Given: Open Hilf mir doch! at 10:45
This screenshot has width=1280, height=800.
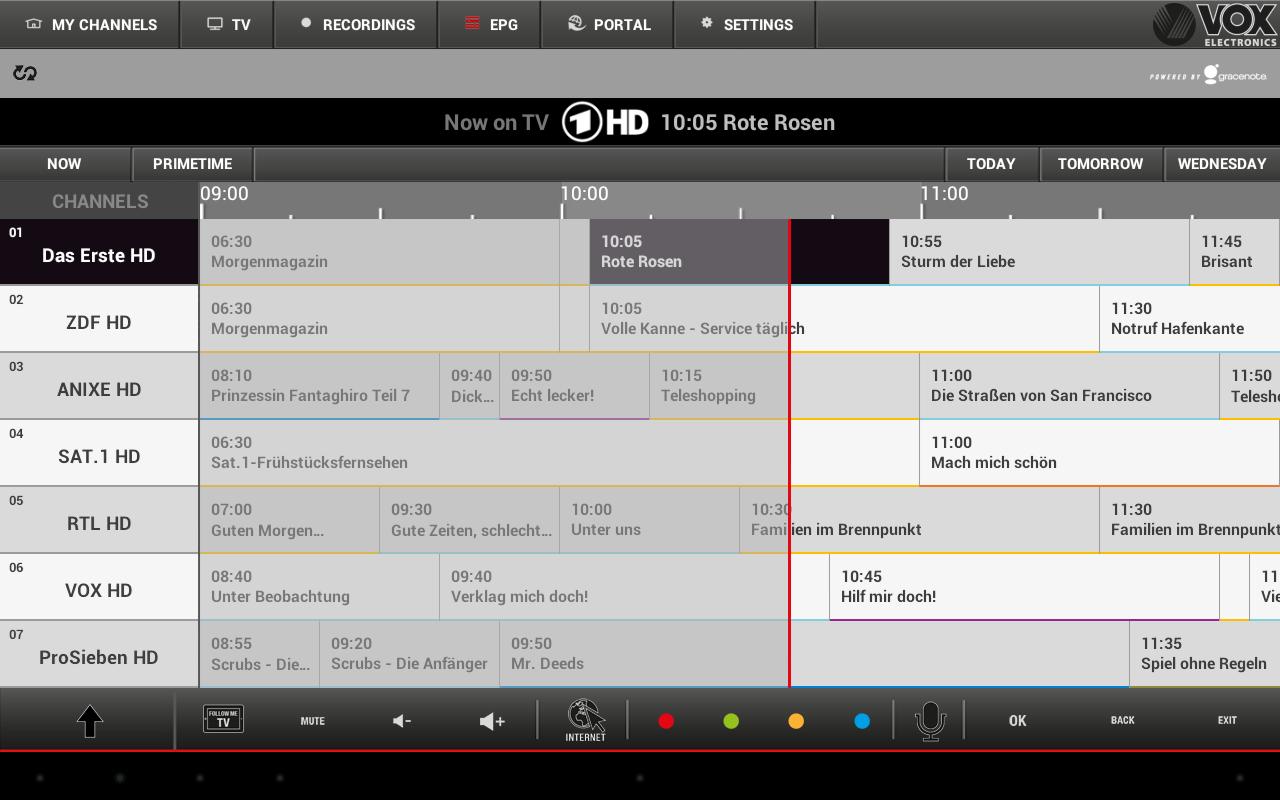Looking at the screenshot, I should pos(1024,587).
